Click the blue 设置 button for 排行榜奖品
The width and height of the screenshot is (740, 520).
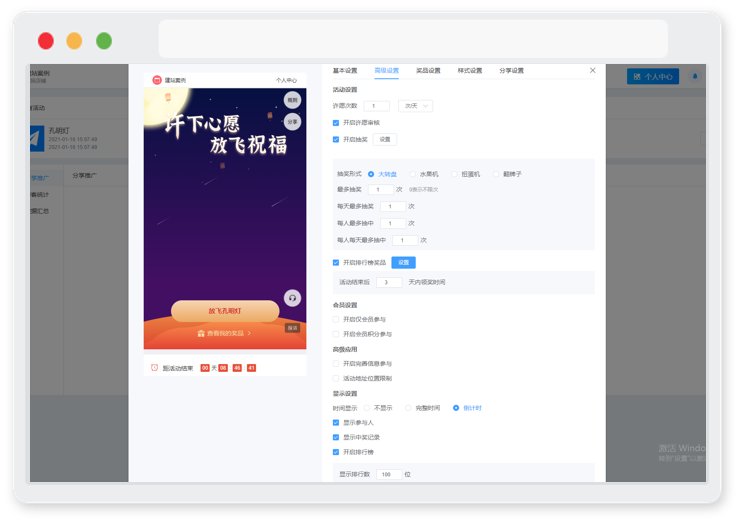coord(404,262)
